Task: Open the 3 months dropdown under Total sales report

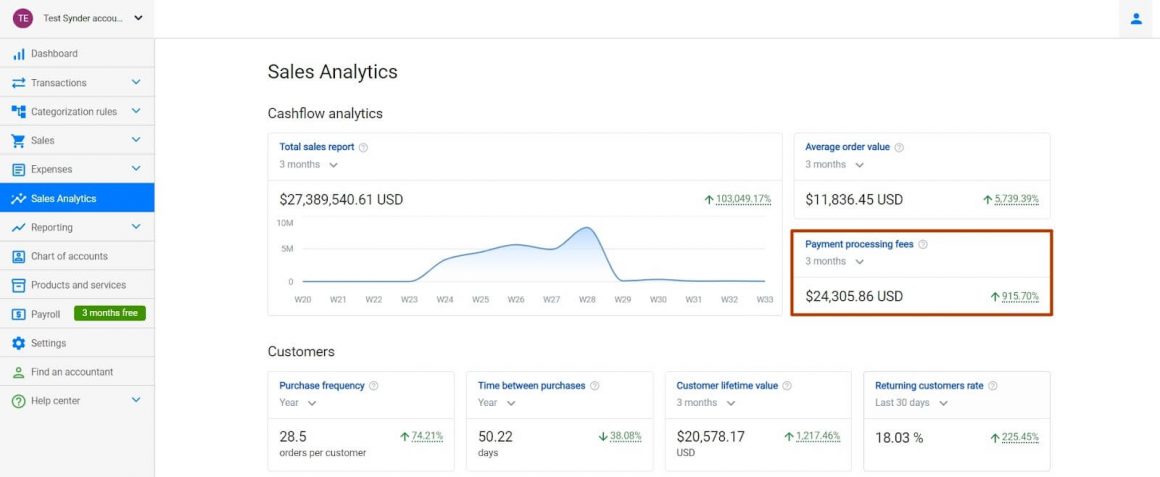Action: (x=309, y=165)
